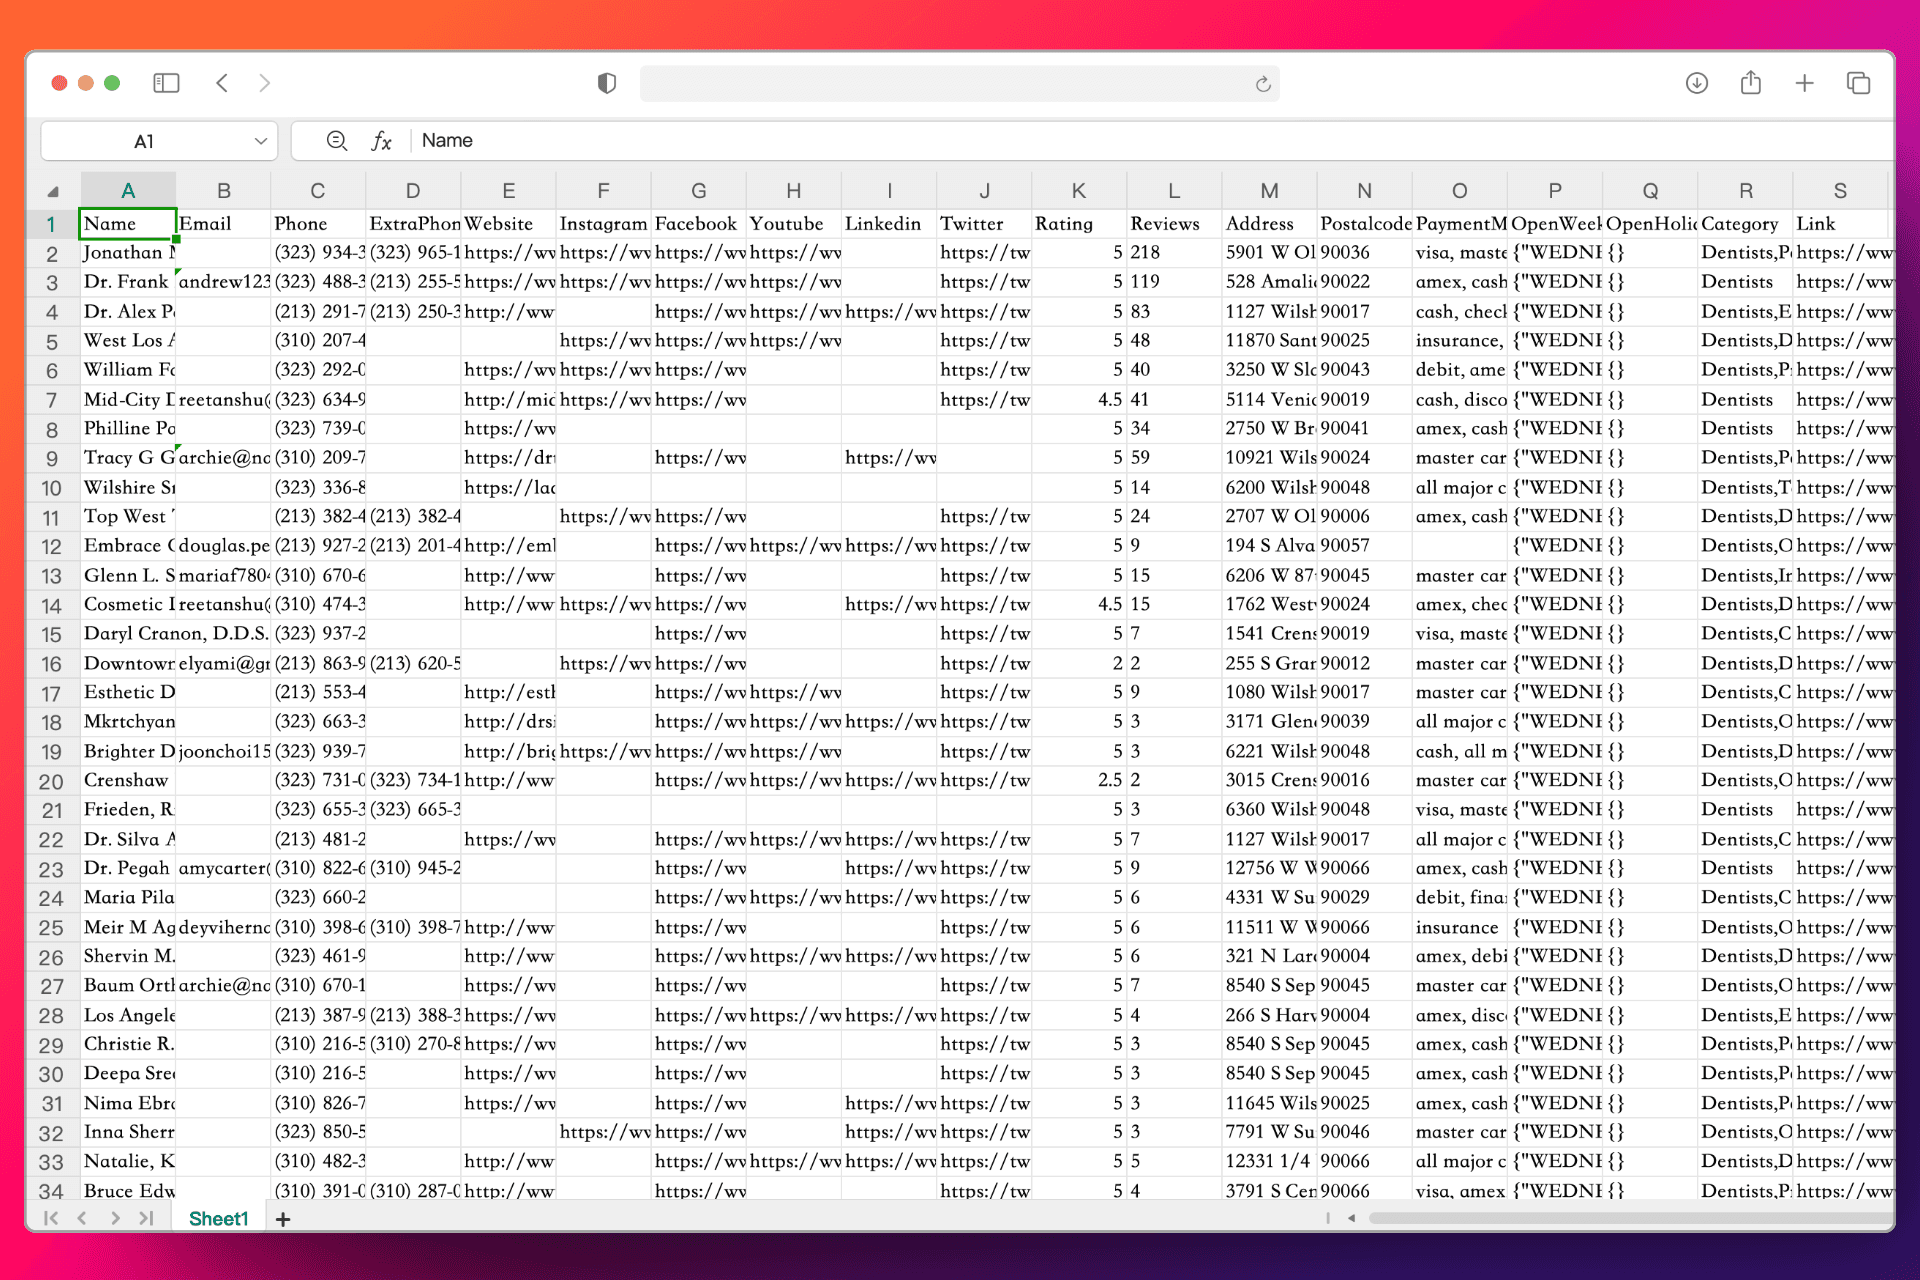Jump to the first sheet arrow

point(50,1218)
